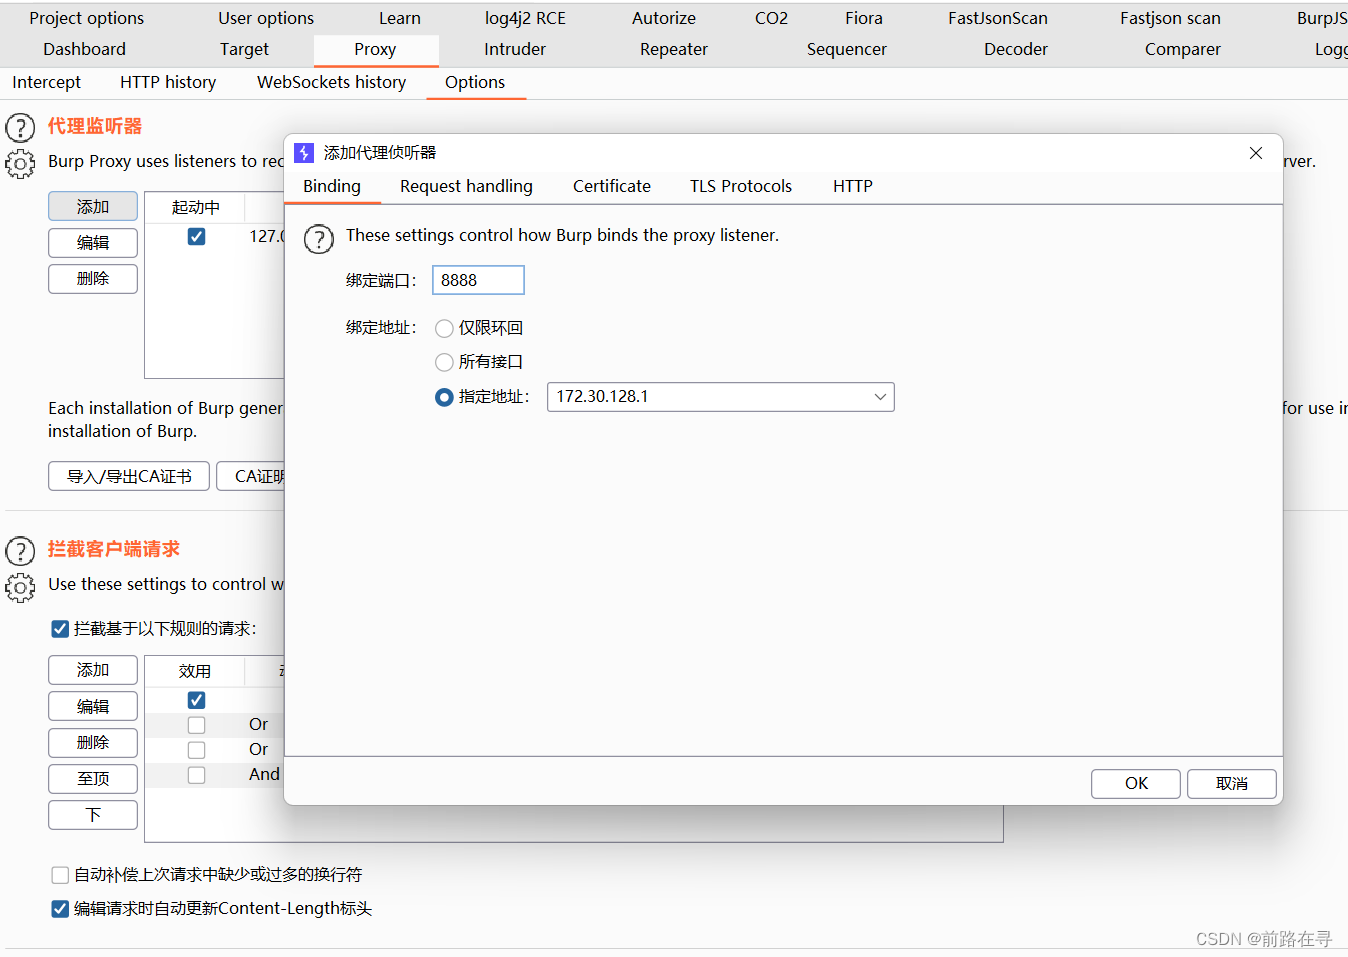1348x957 pixels.
Task: Select the Options sub-tab
Action: click(x=475, y=82)
